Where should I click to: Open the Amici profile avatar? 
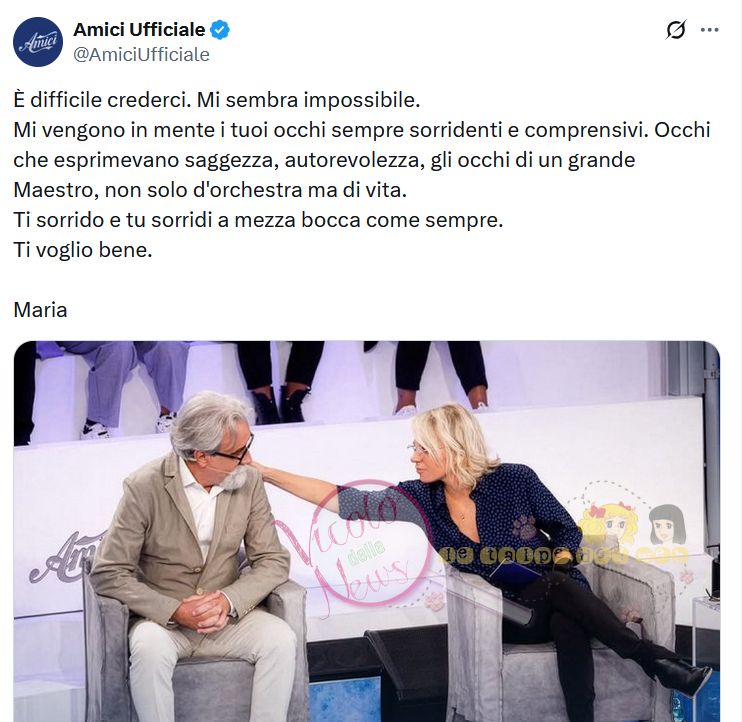coord(38,42)
